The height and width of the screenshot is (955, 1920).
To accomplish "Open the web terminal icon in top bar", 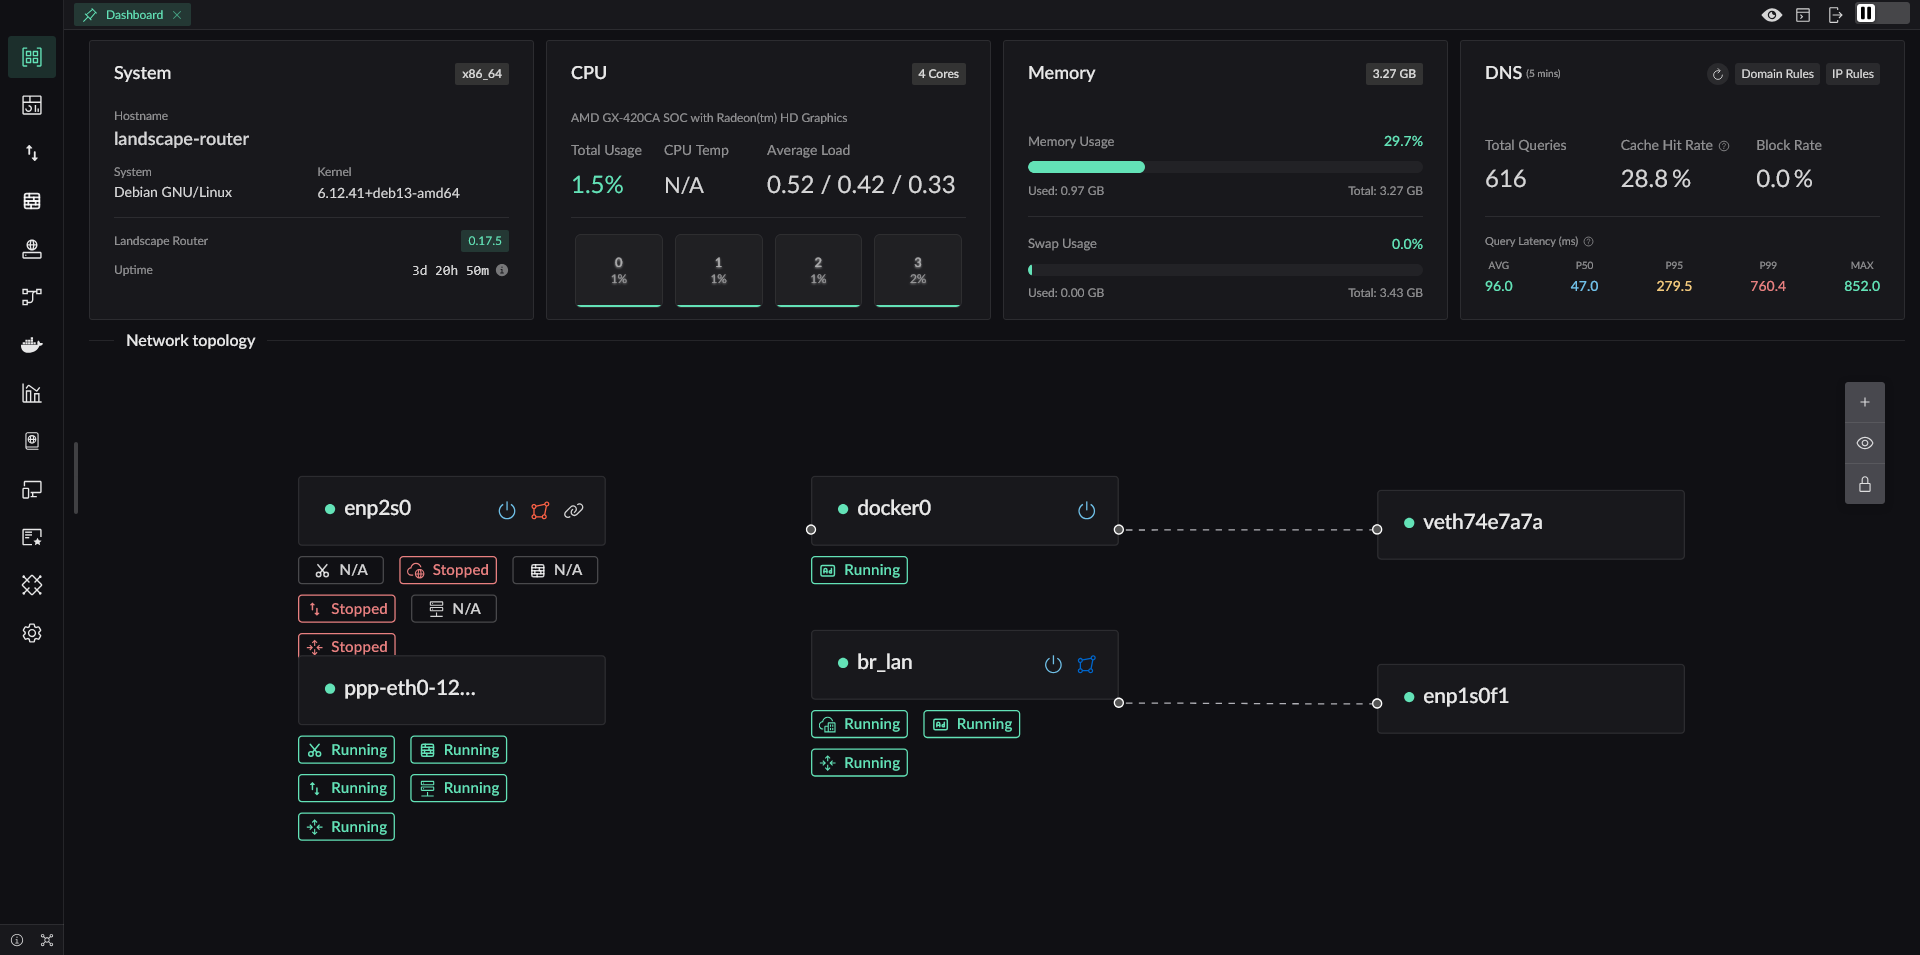I will click(1803, 15).
